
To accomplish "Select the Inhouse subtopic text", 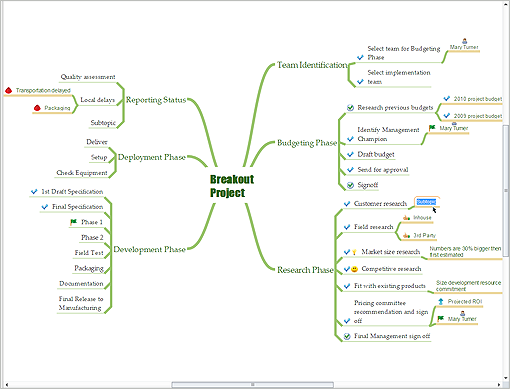I will click(422, 218).
